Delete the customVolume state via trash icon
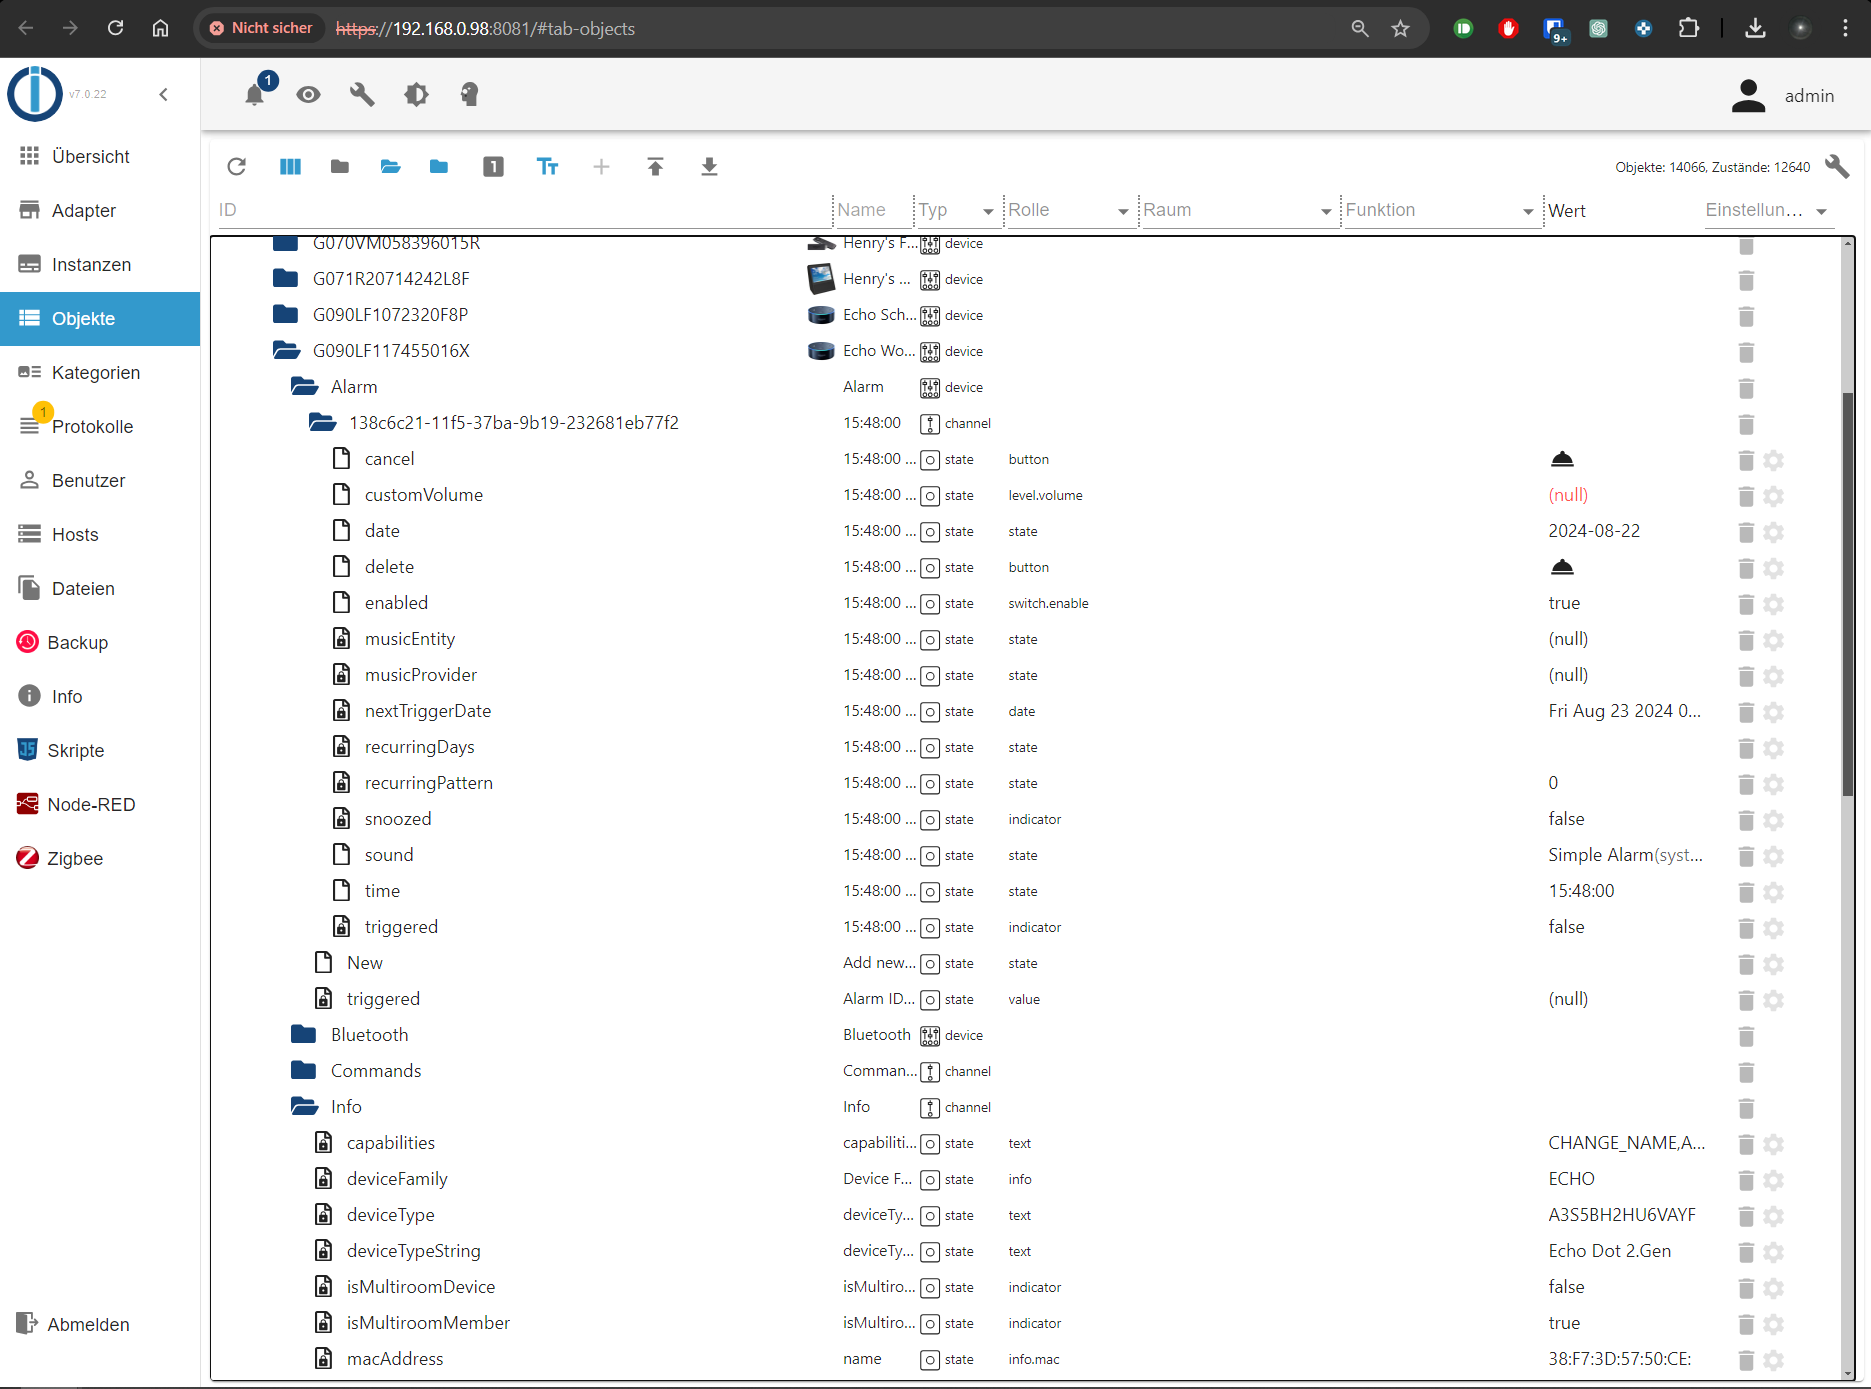Viewport: 1871px width, 1389px height. pyautogui.click(x=1746, y=495)
